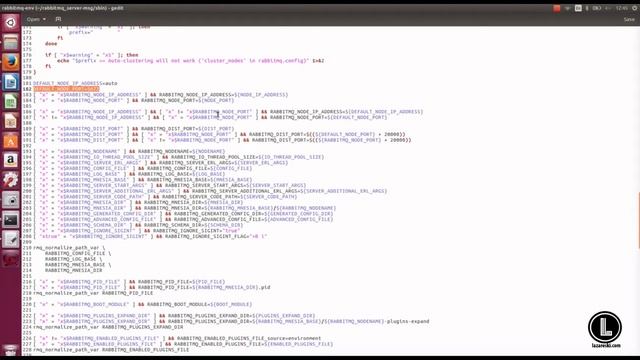Open the Trash at bottom of launcher
Screen dimensions: 640x360
[x=11, y=350]
